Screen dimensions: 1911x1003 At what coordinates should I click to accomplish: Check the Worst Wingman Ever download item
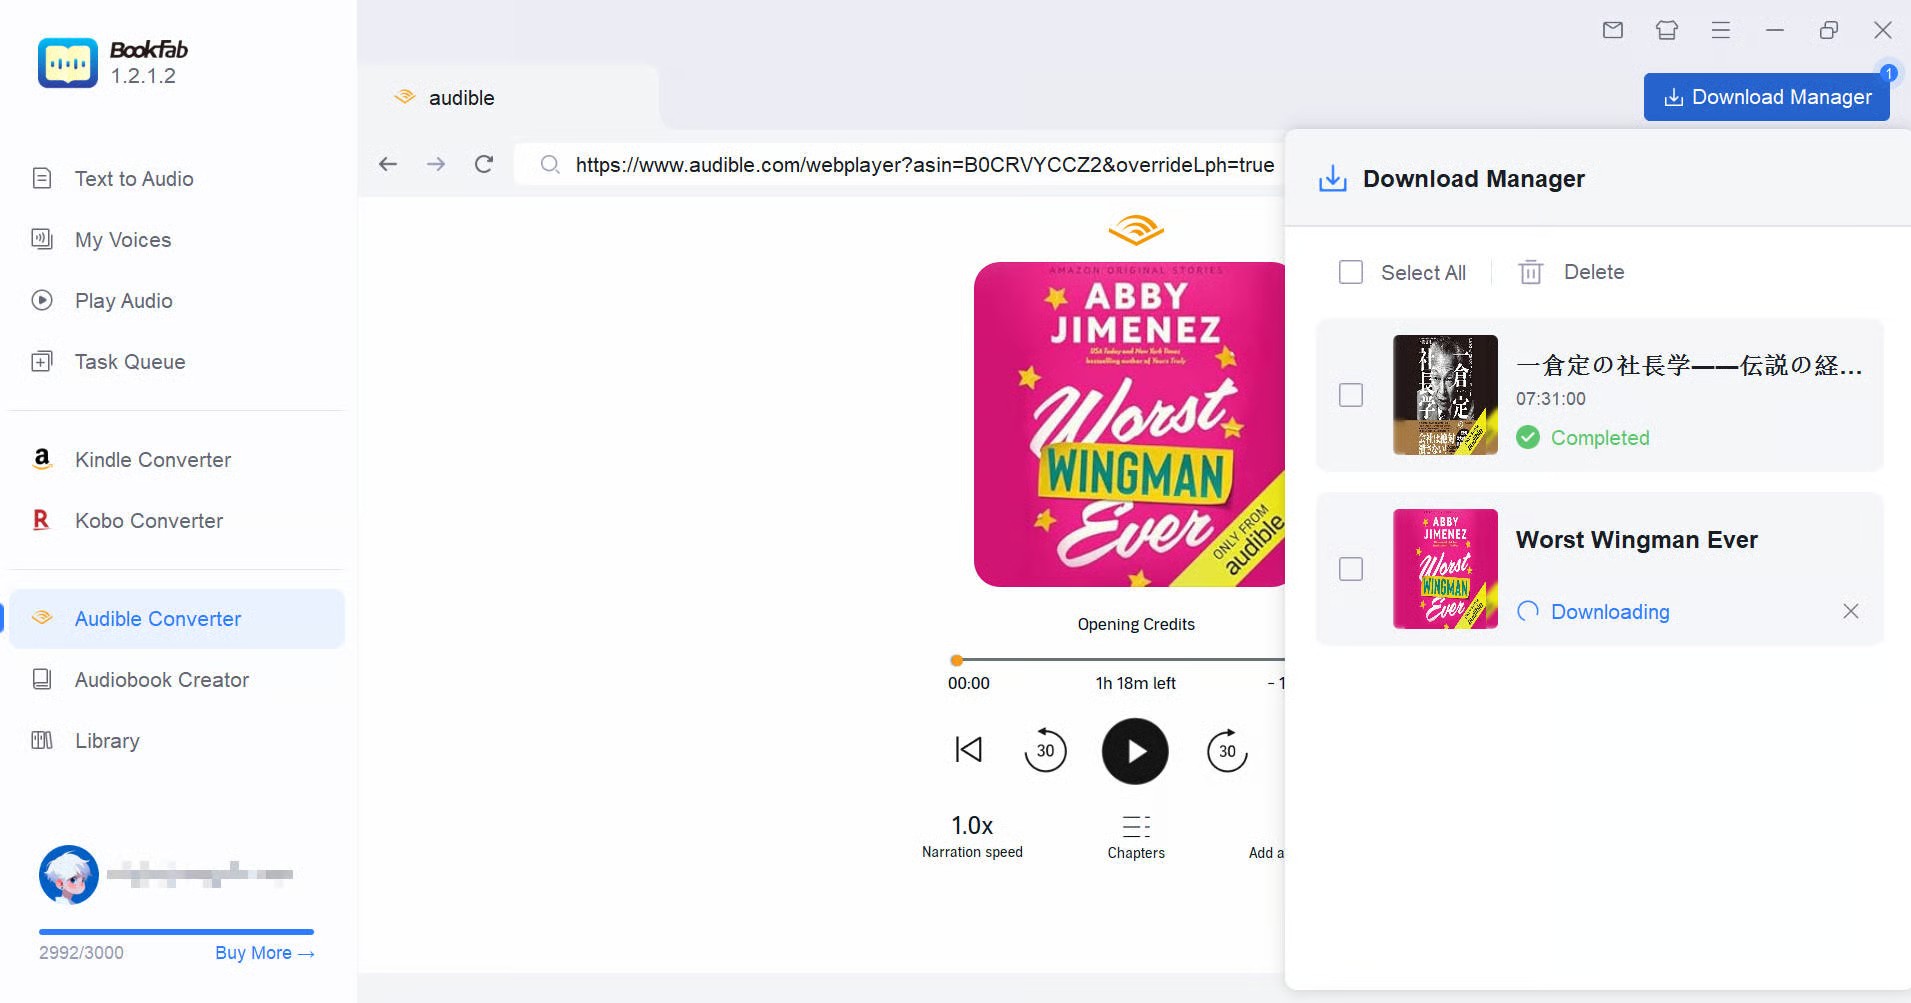point(1351,568)
